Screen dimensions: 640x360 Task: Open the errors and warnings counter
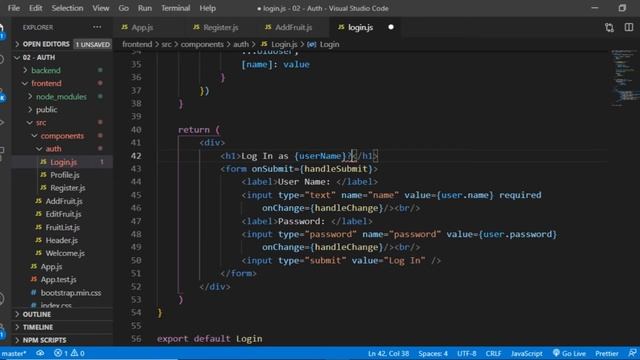69,353
